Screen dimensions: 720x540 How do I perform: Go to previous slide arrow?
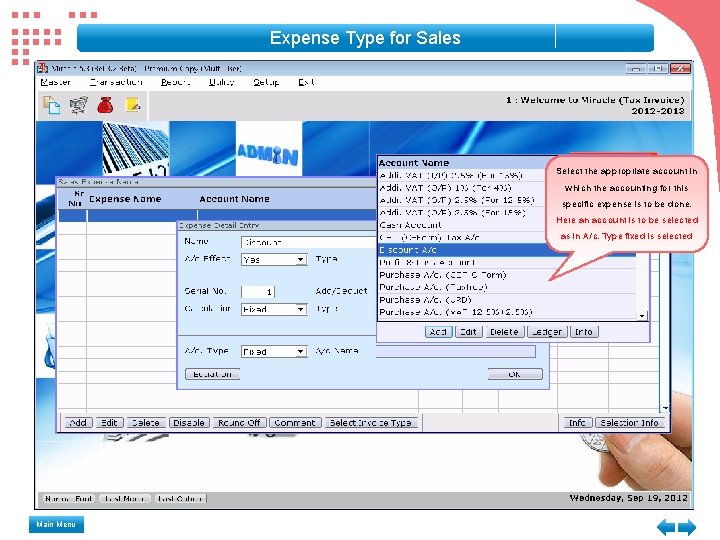[666, 527]
